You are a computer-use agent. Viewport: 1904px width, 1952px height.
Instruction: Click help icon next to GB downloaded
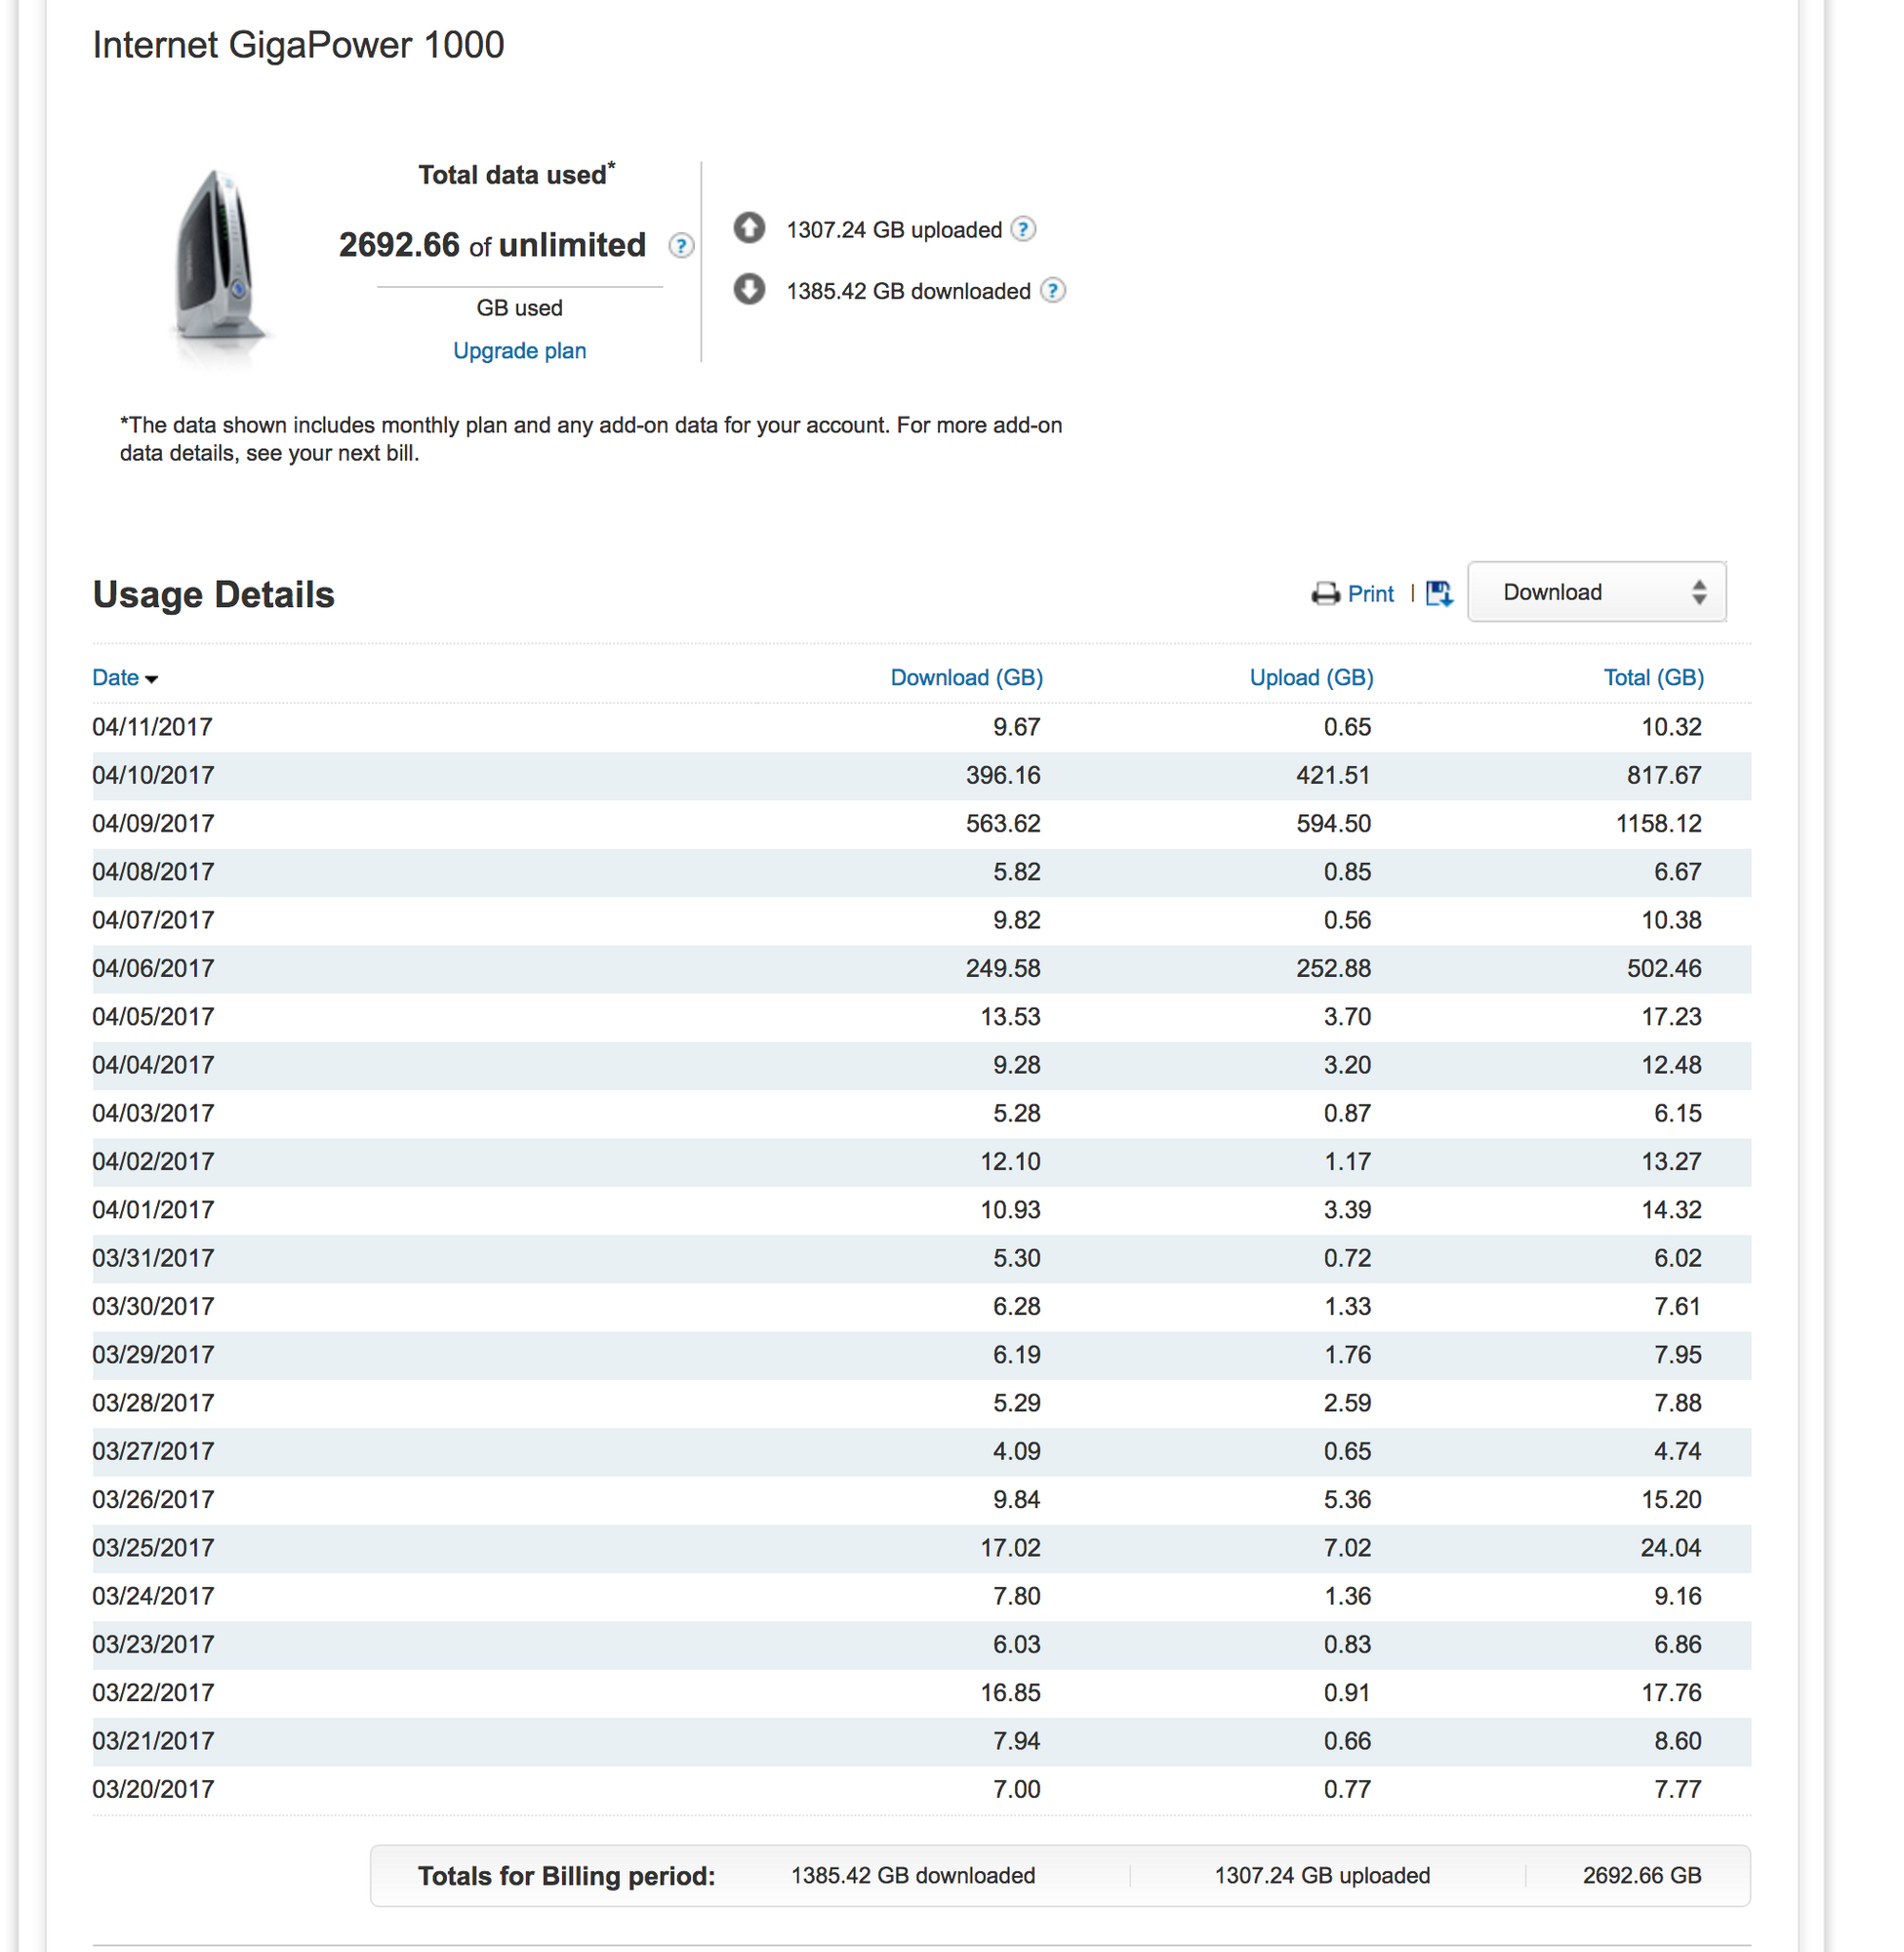[x=1052, y=290]
